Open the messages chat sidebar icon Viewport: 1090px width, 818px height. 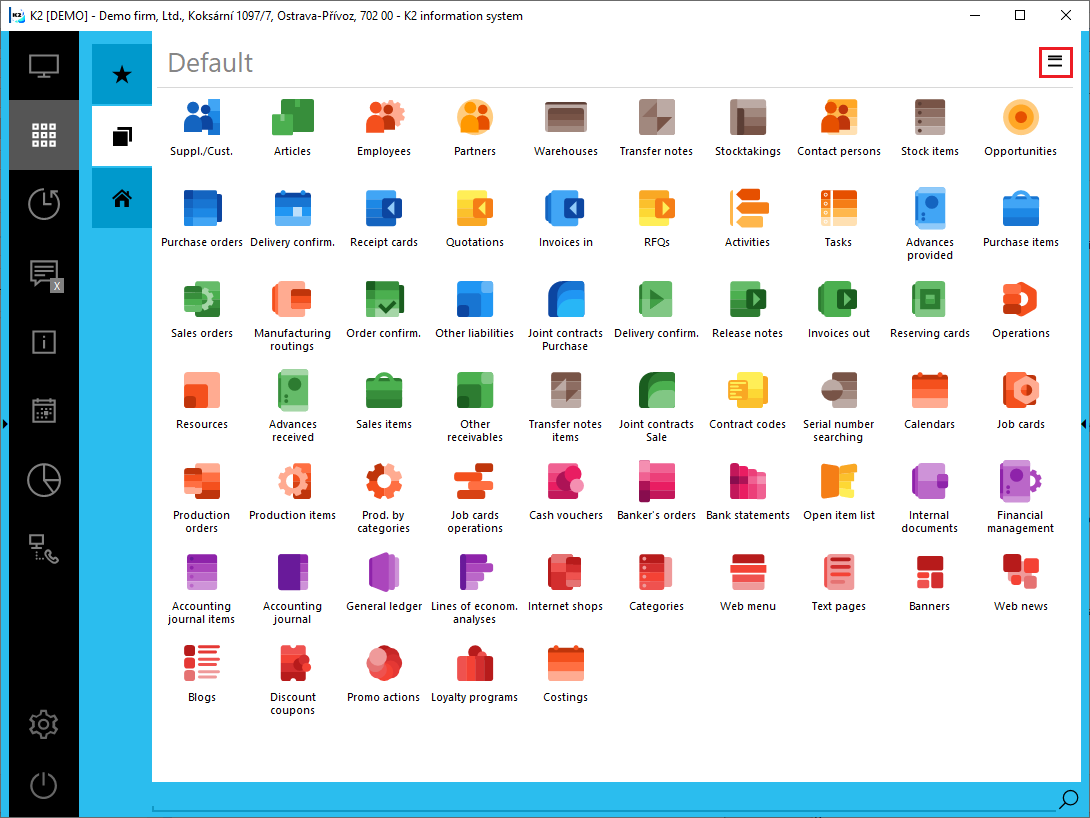(44, 273)
